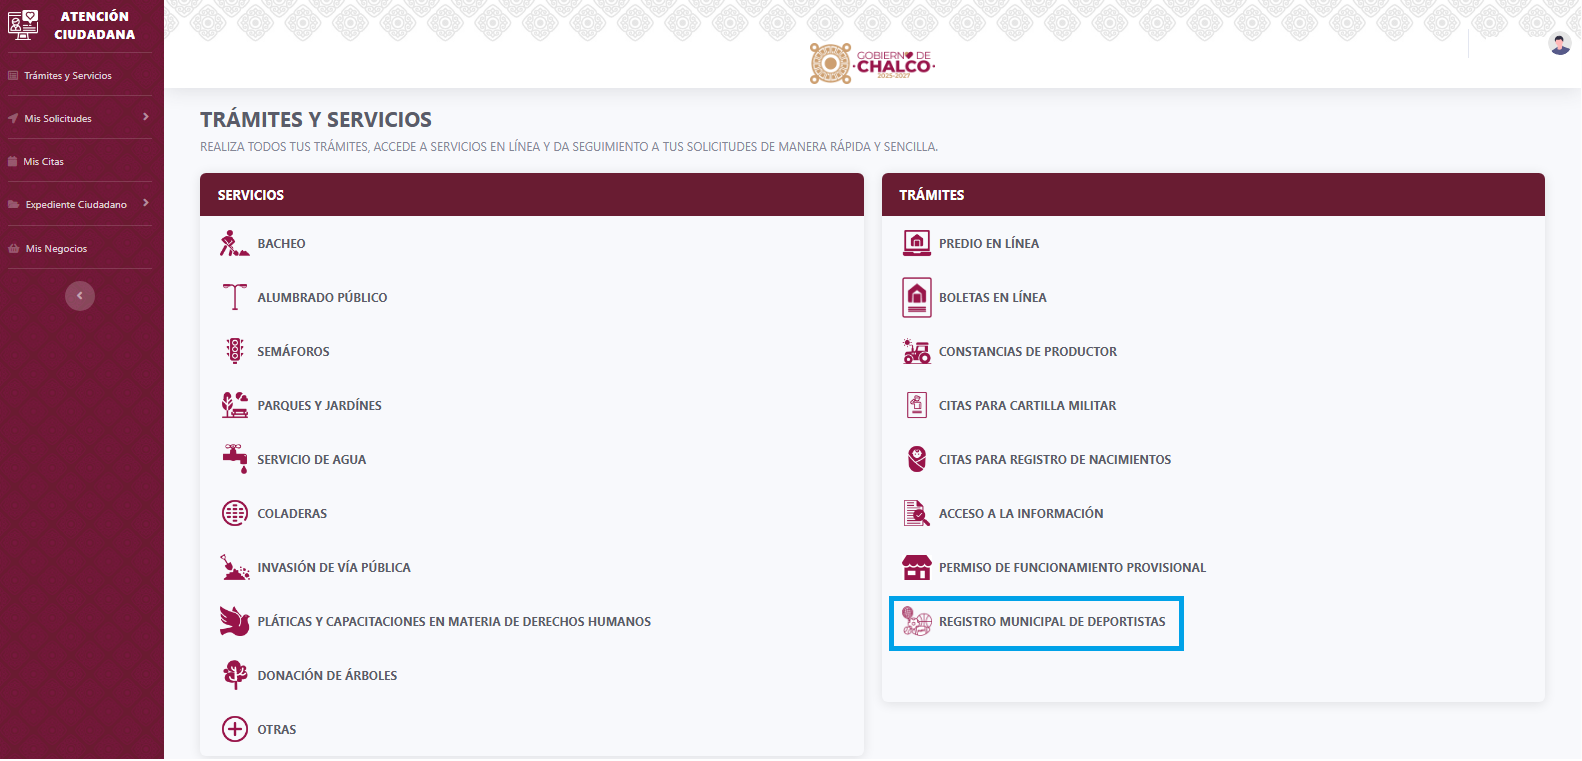Select the Semáforos service
This screenshot has width=1582, height=761.
pos(293,351)
